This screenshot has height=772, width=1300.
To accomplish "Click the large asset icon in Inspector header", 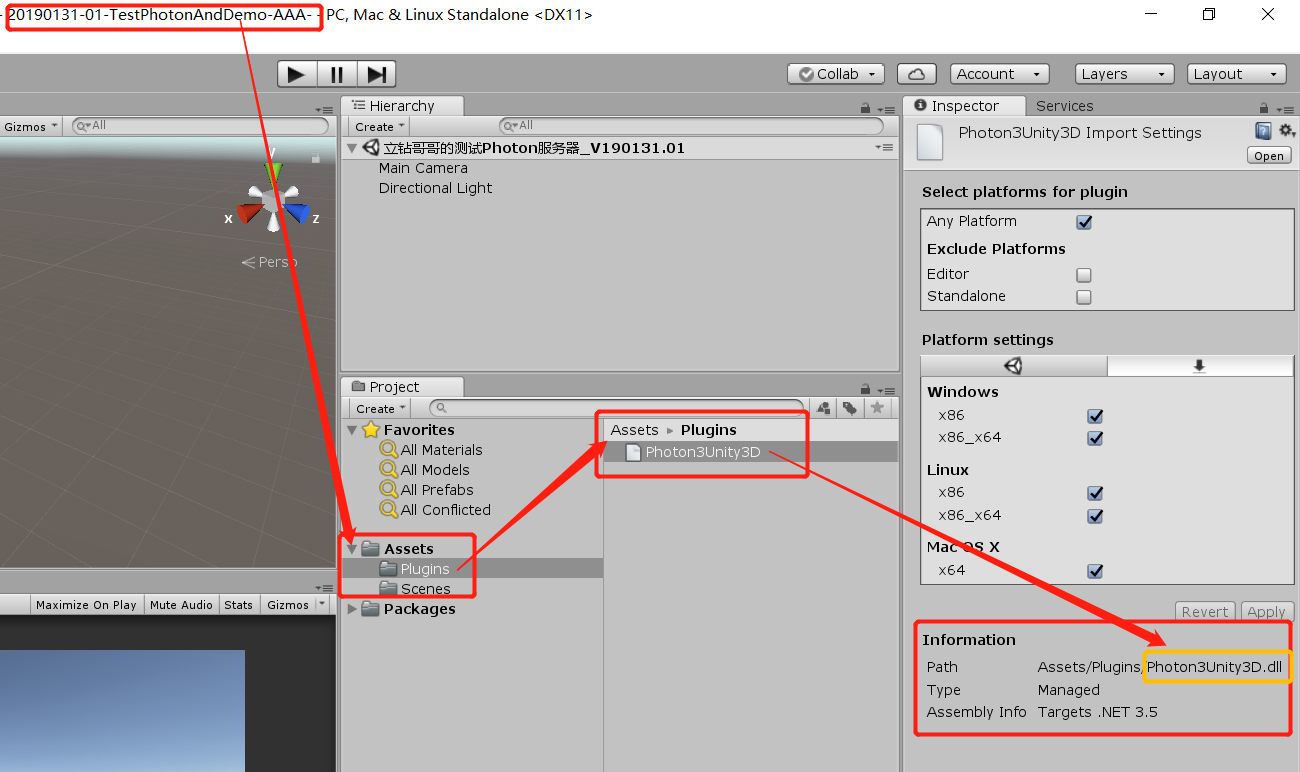I will (930, 141).
